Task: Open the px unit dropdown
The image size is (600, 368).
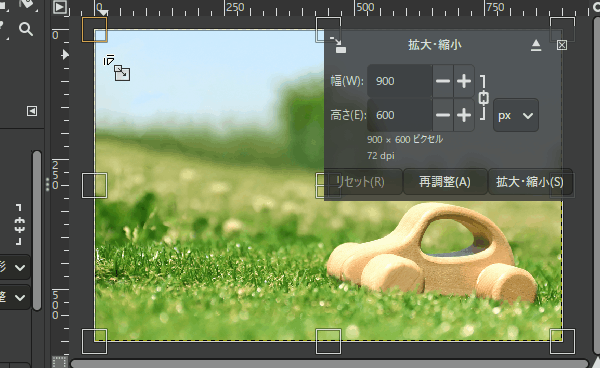Action: coord(516,115)
